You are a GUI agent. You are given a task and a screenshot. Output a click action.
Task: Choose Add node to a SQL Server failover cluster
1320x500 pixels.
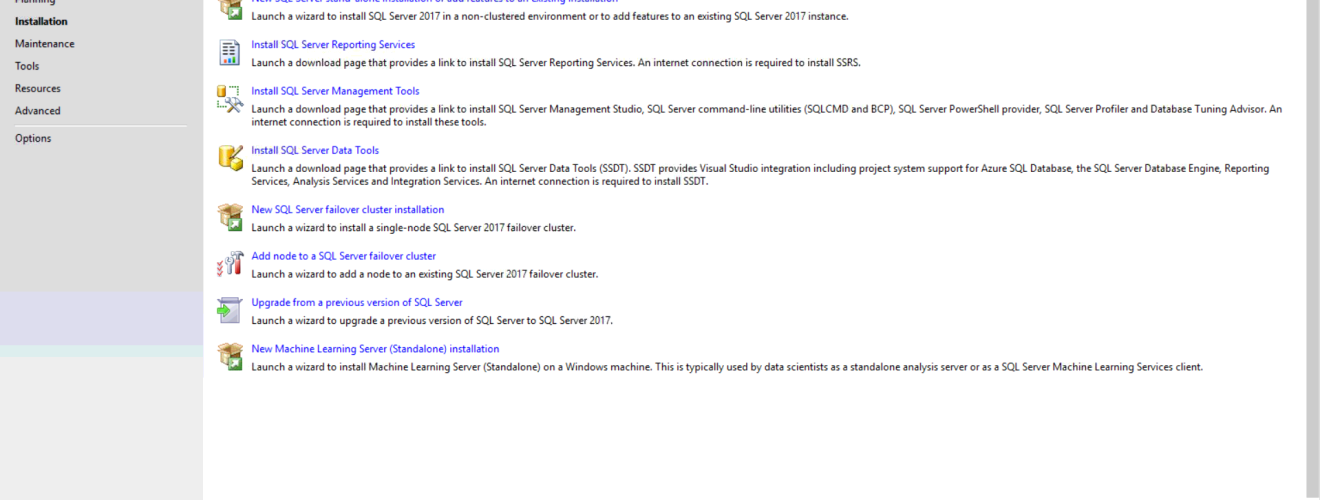(x=343, y=256)
